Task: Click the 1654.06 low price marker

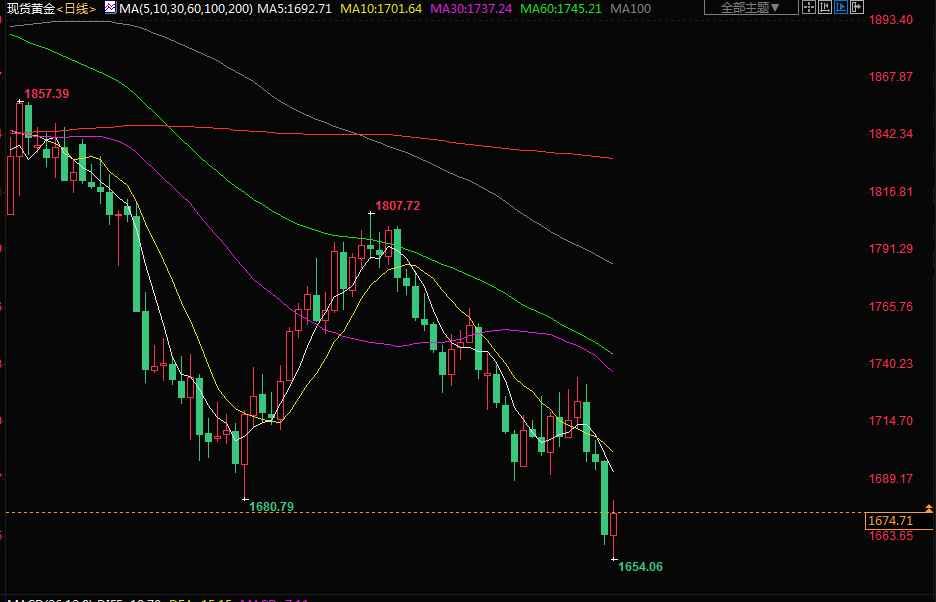Action: [640, 567]
